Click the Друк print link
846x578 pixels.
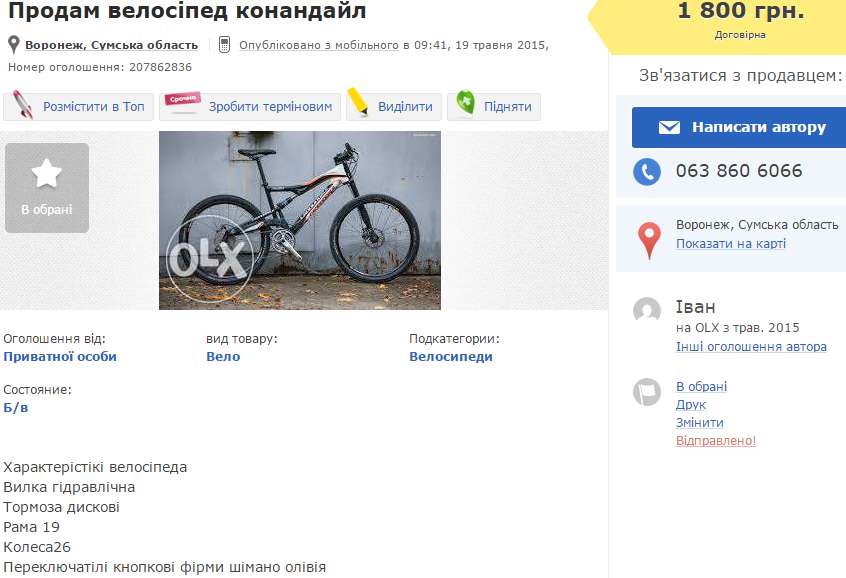point(690,405)
